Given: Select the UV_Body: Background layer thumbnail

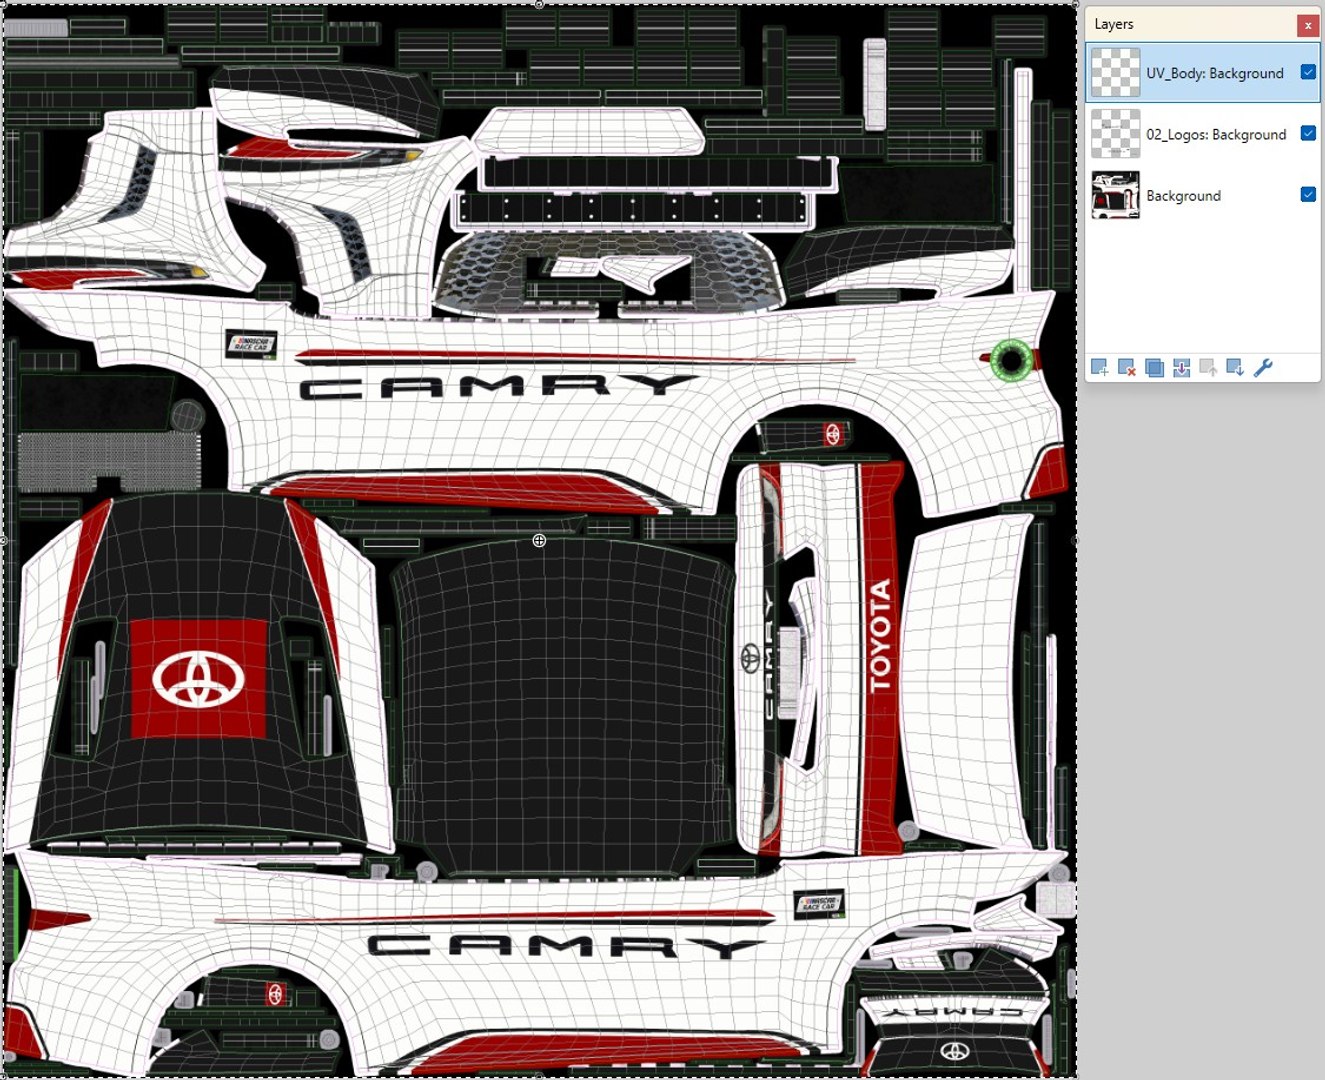Looking at the screenshot, I should tap(1115, 73).
